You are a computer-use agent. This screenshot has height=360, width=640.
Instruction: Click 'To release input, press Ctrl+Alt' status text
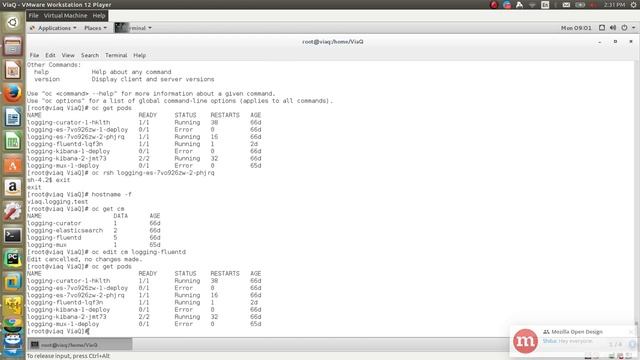coord(68,356)
